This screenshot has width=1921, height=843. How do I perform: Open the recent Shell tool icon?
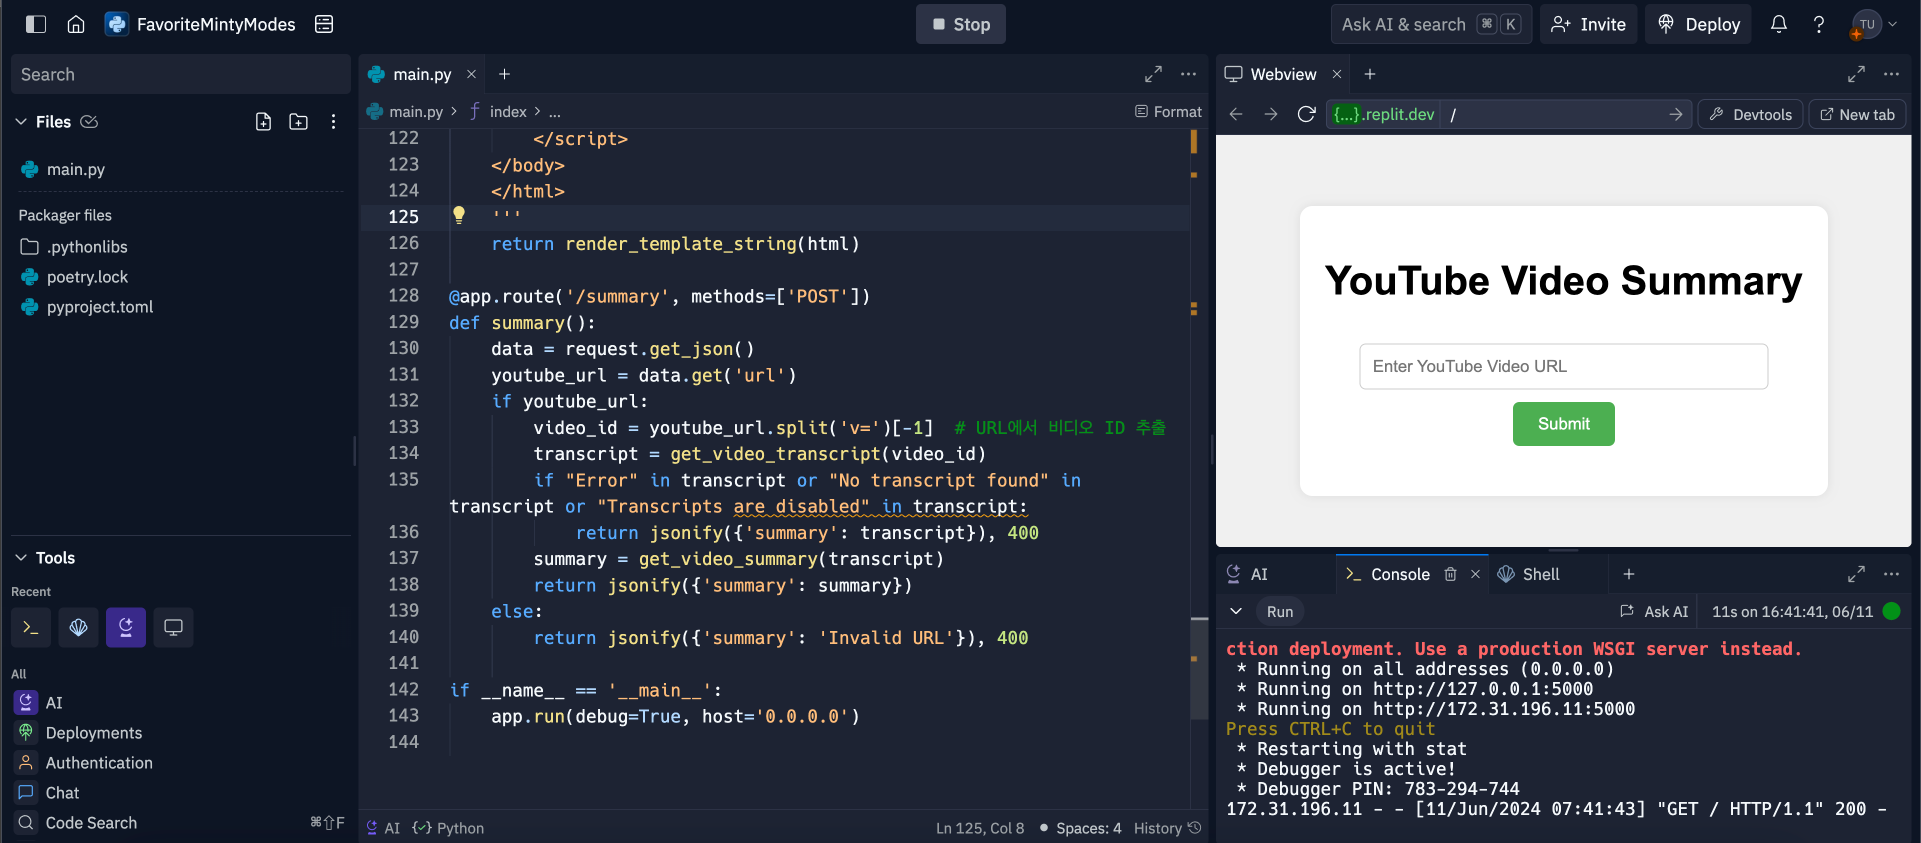pyautogui.click(x=78, y=627)
